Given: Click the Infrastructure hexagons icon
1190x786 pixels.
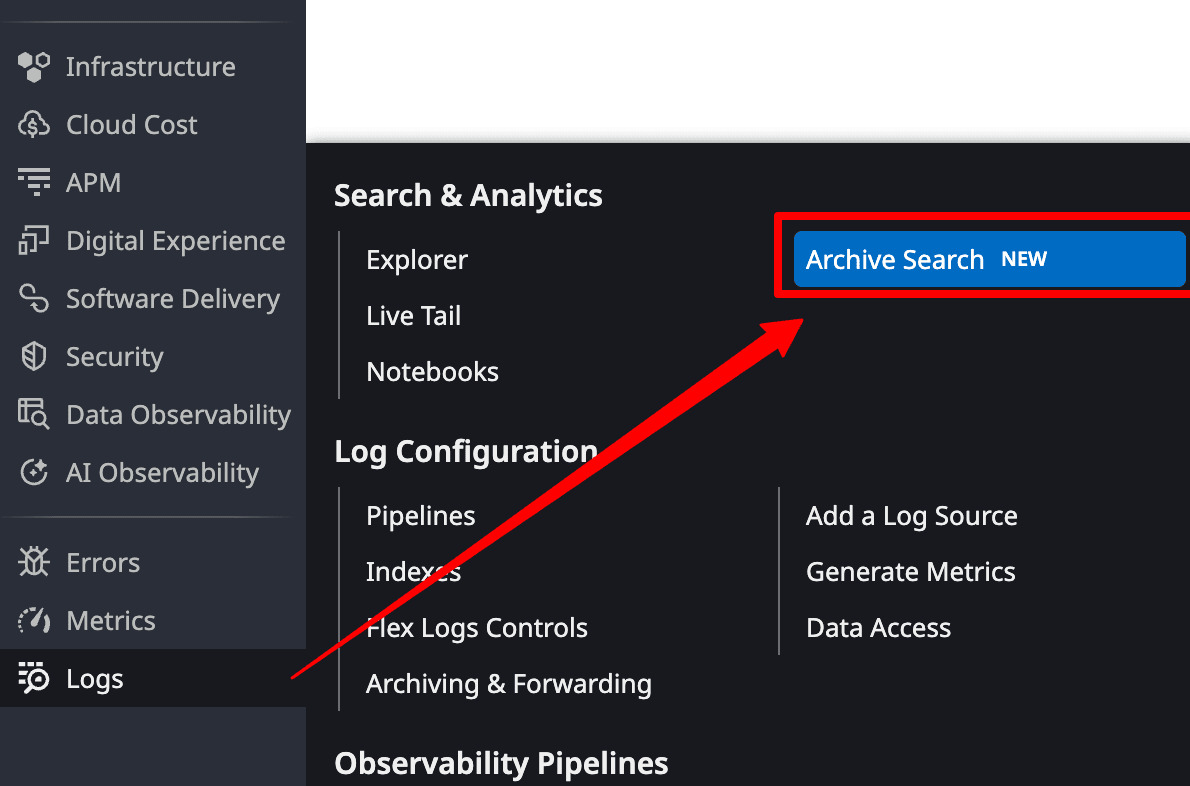Looking at the screenshot, I should coord(33,67).
